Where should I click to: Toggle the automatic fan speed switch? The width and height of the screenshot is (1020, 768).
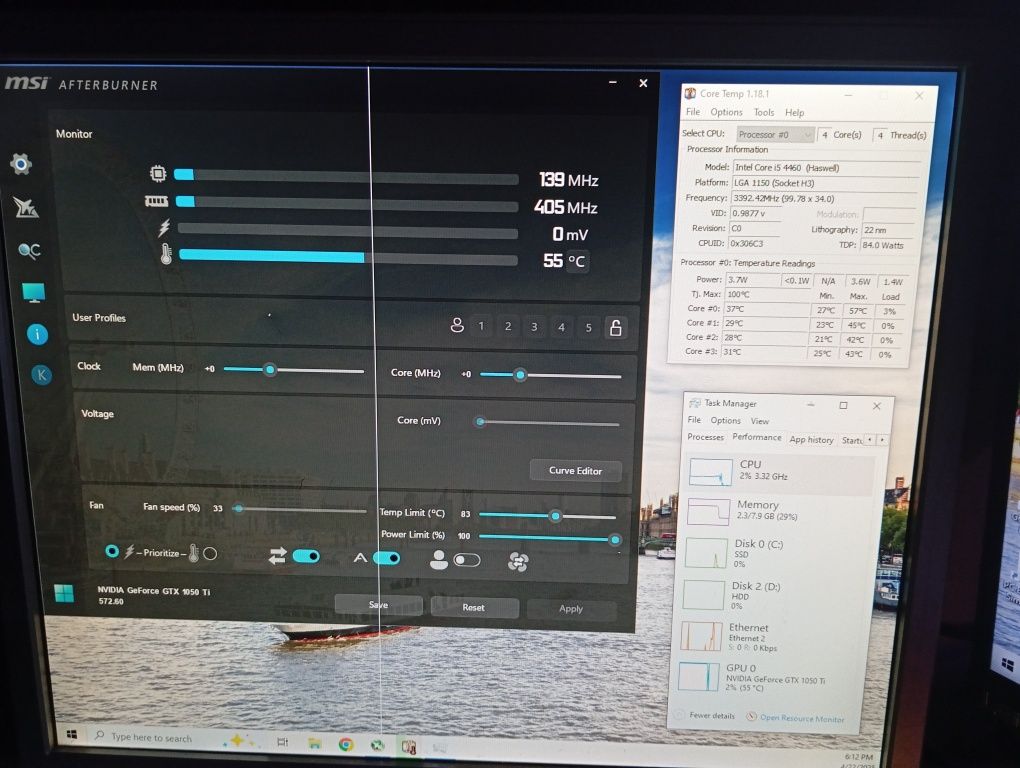tap(386, 558)
